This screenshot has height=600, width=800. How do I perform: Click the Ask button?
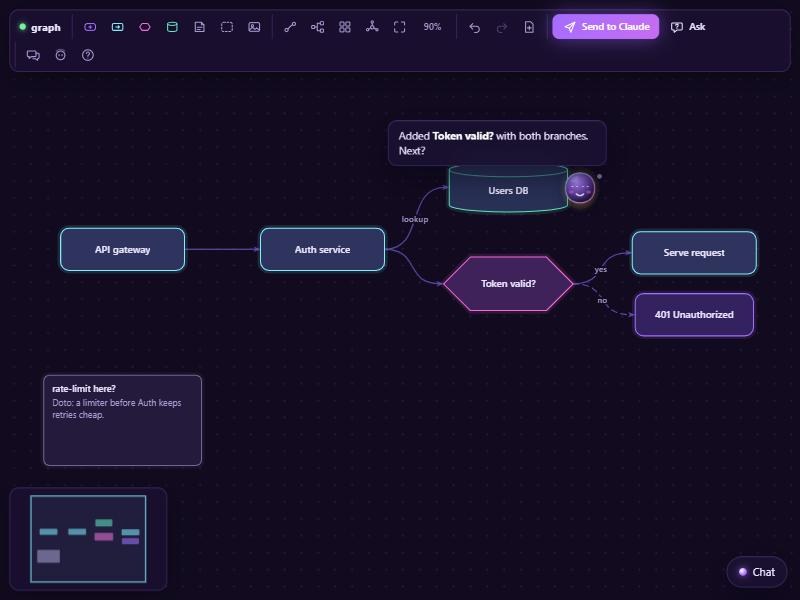pos(688,27)
